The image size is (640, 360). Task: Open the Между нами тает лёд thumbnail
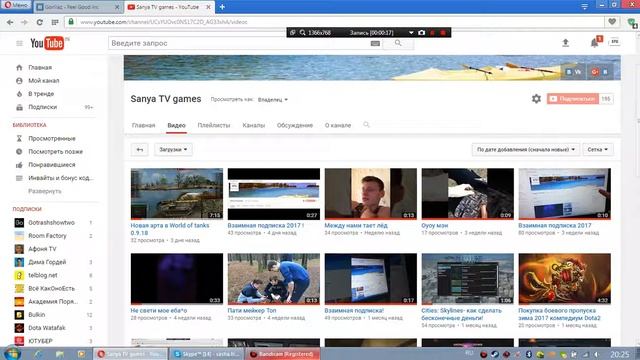(x=371, y=194)
